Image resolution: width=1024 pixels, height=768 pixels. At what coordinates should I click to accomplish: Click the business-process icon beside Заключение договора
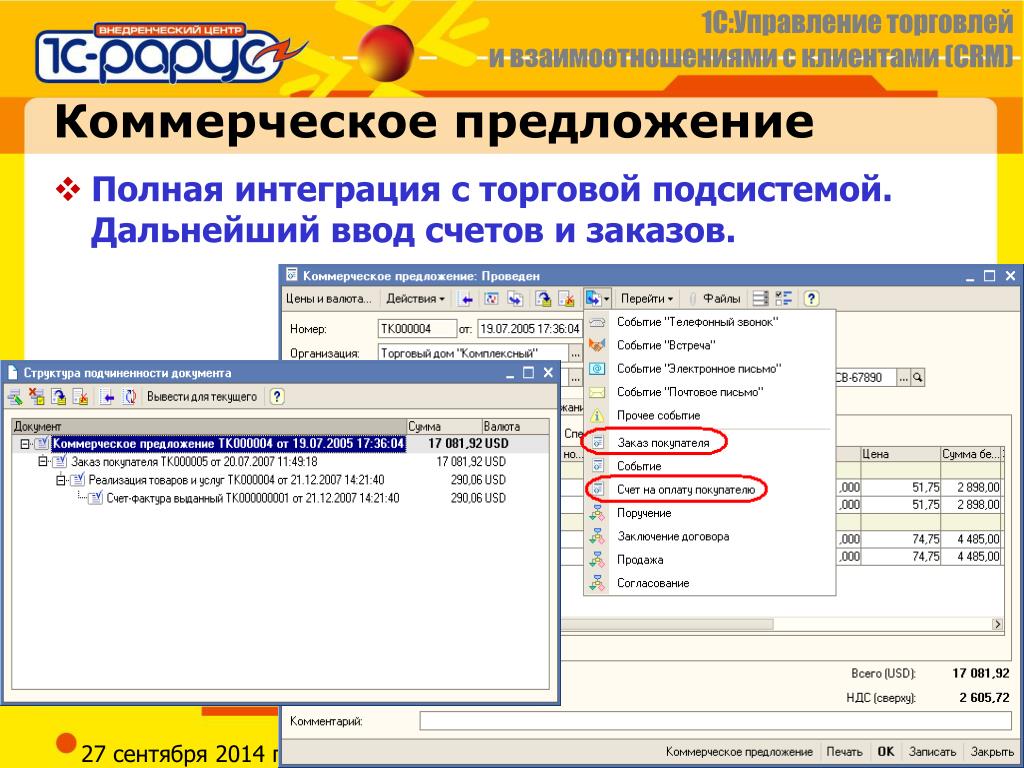[x=597, y=537]
